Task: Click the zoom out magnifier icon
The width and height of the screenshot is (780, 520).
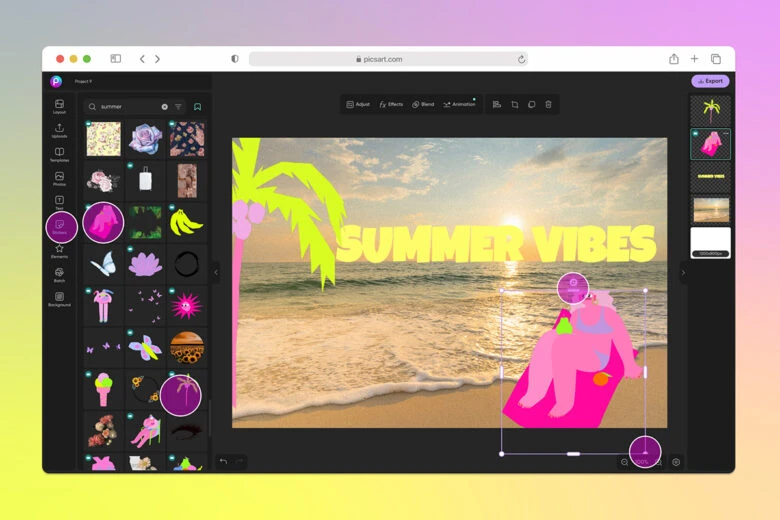Action: click(625, 462)
